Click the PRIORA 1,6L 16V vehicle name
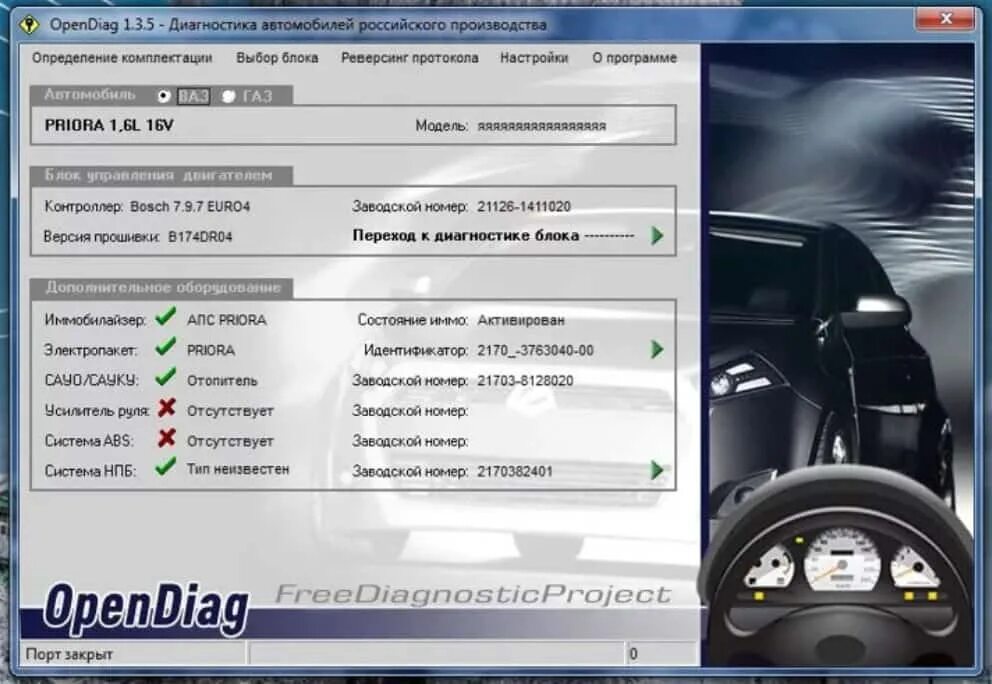 (109, 125)
